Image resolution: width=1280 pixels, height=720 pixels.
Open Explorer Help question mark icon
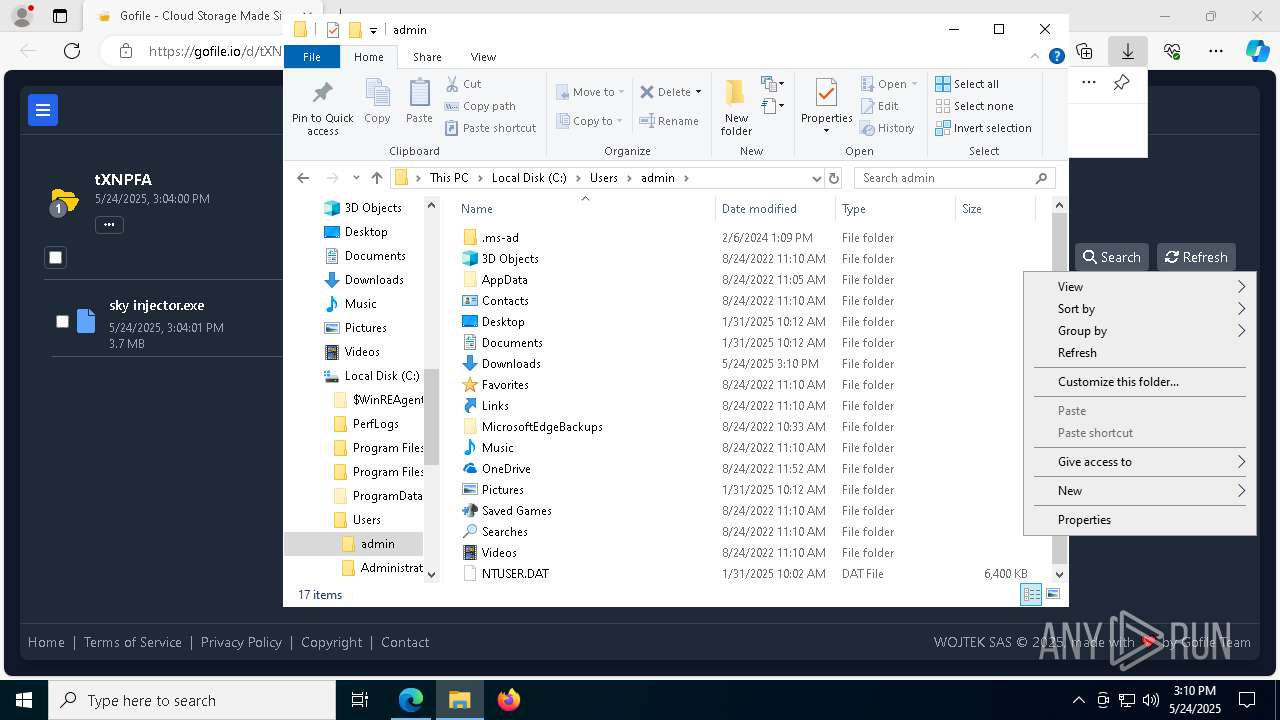tap(1056, 57)
